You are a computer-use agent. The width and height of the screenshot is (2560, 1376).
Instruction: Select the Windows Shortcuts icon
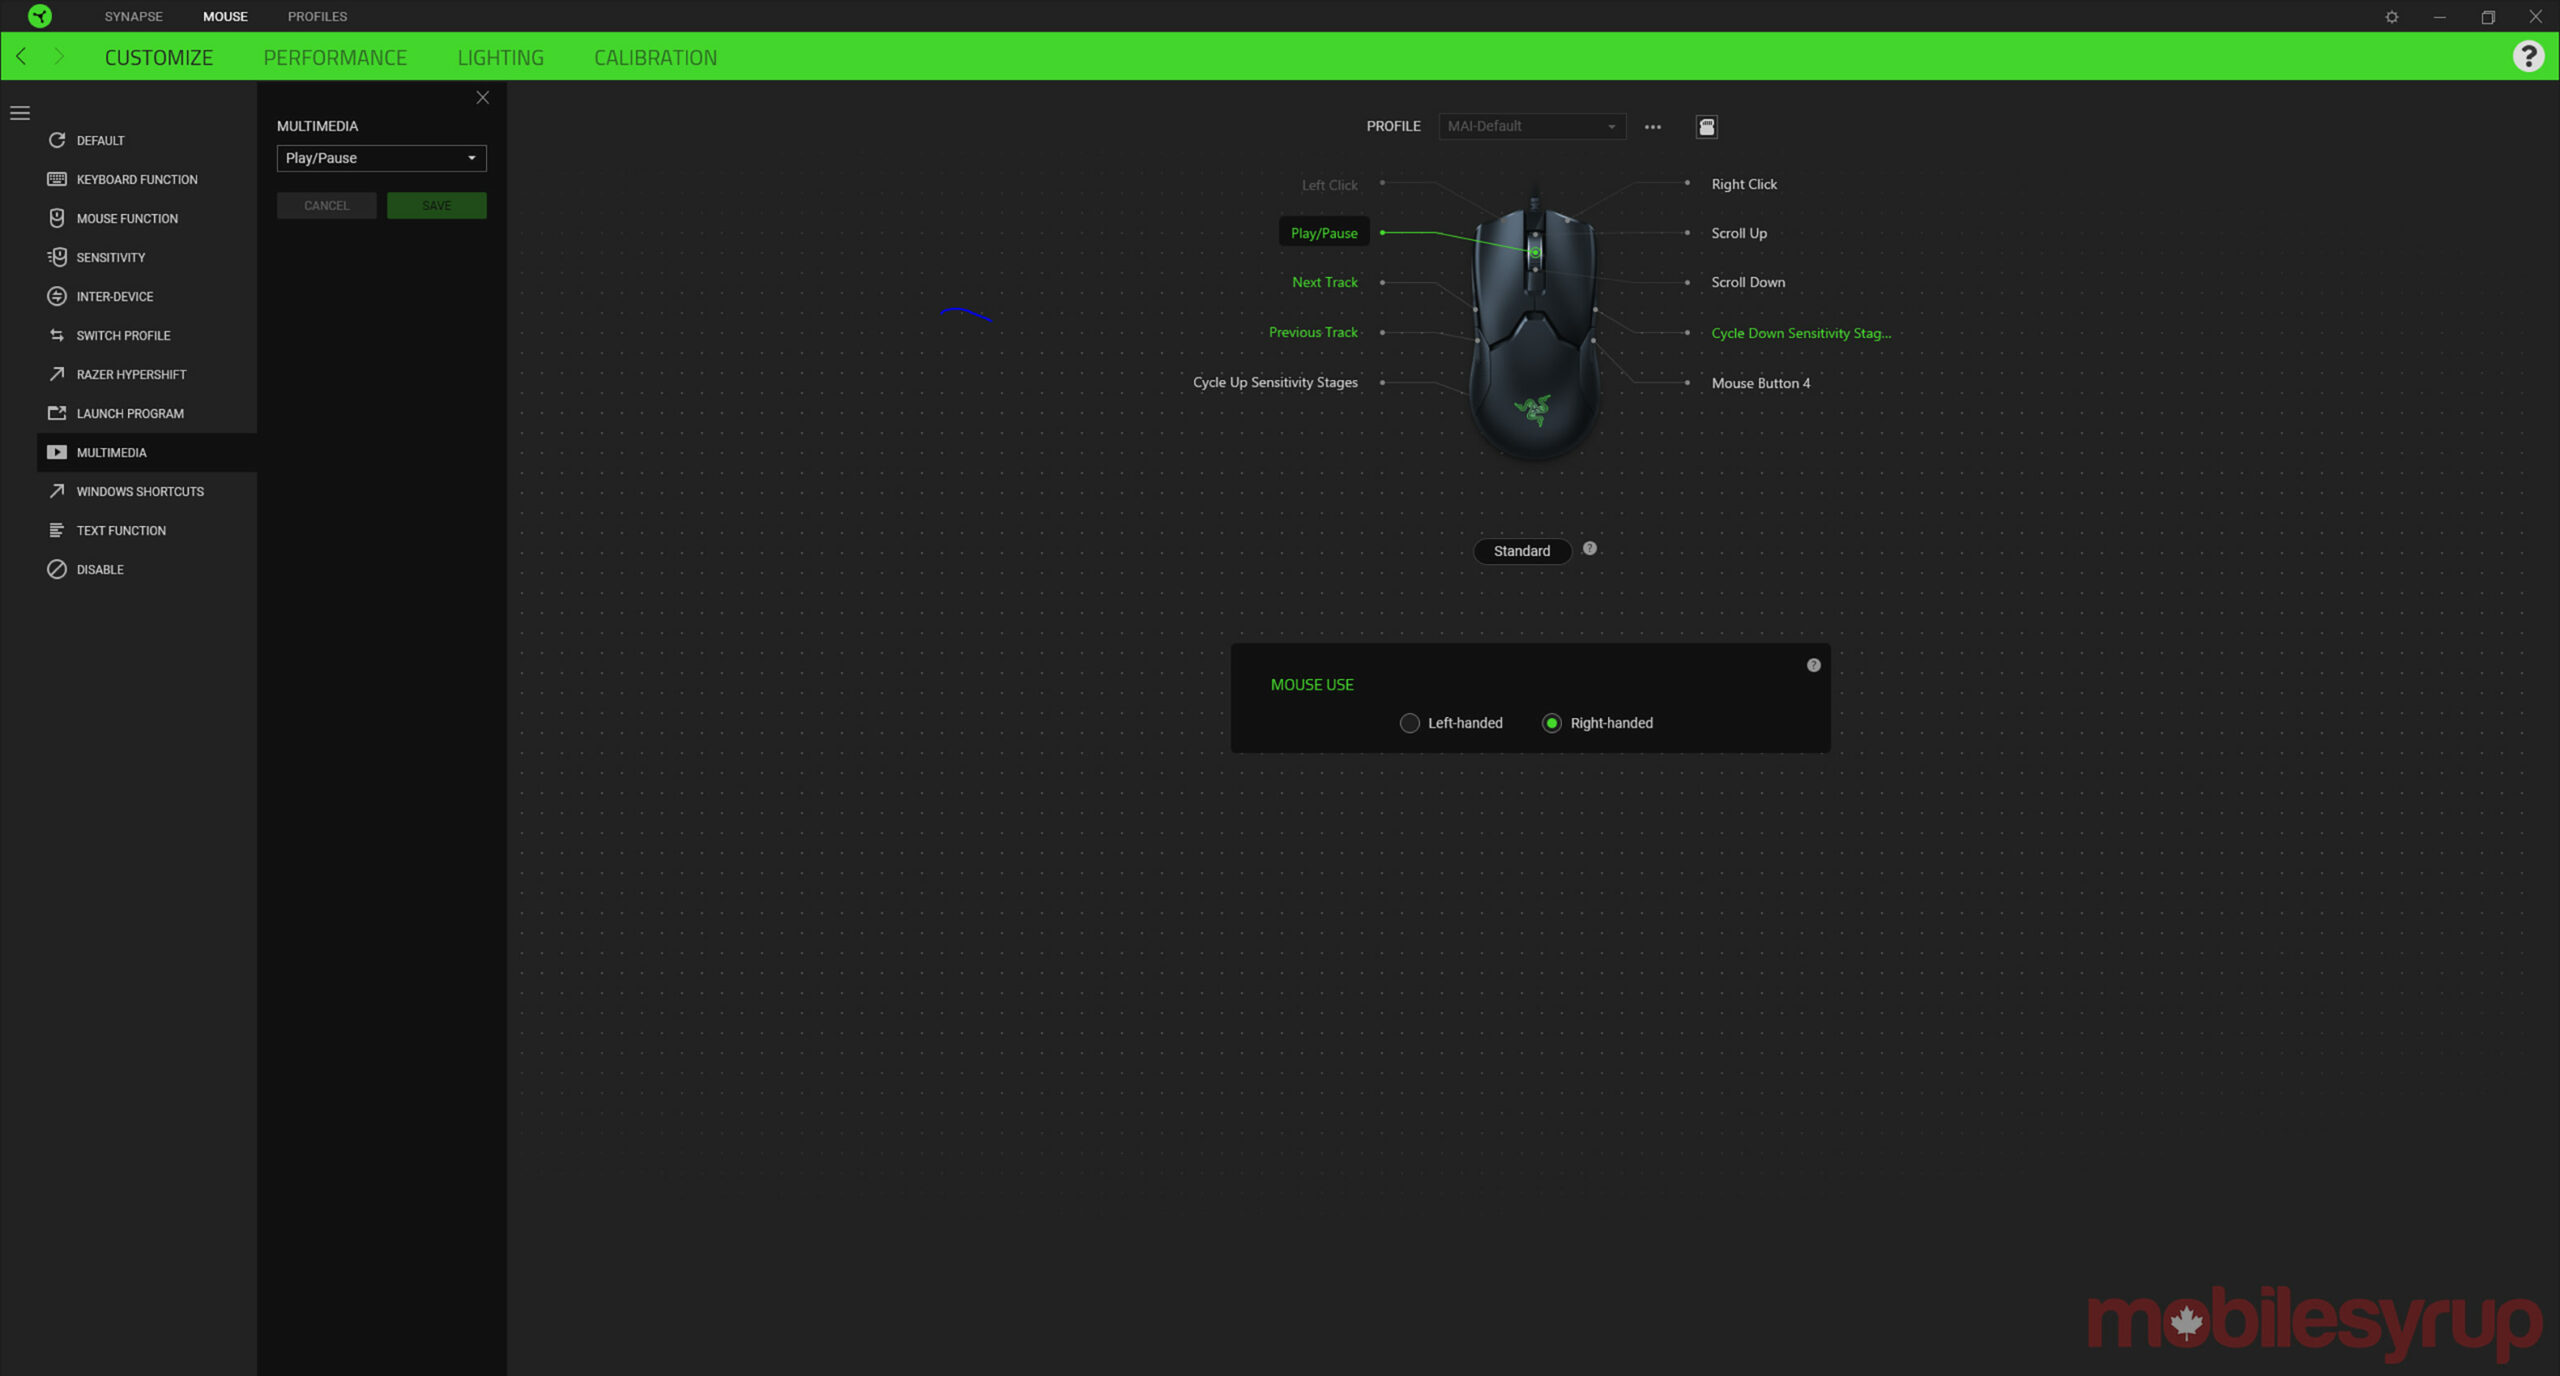[x=56, y=491]
